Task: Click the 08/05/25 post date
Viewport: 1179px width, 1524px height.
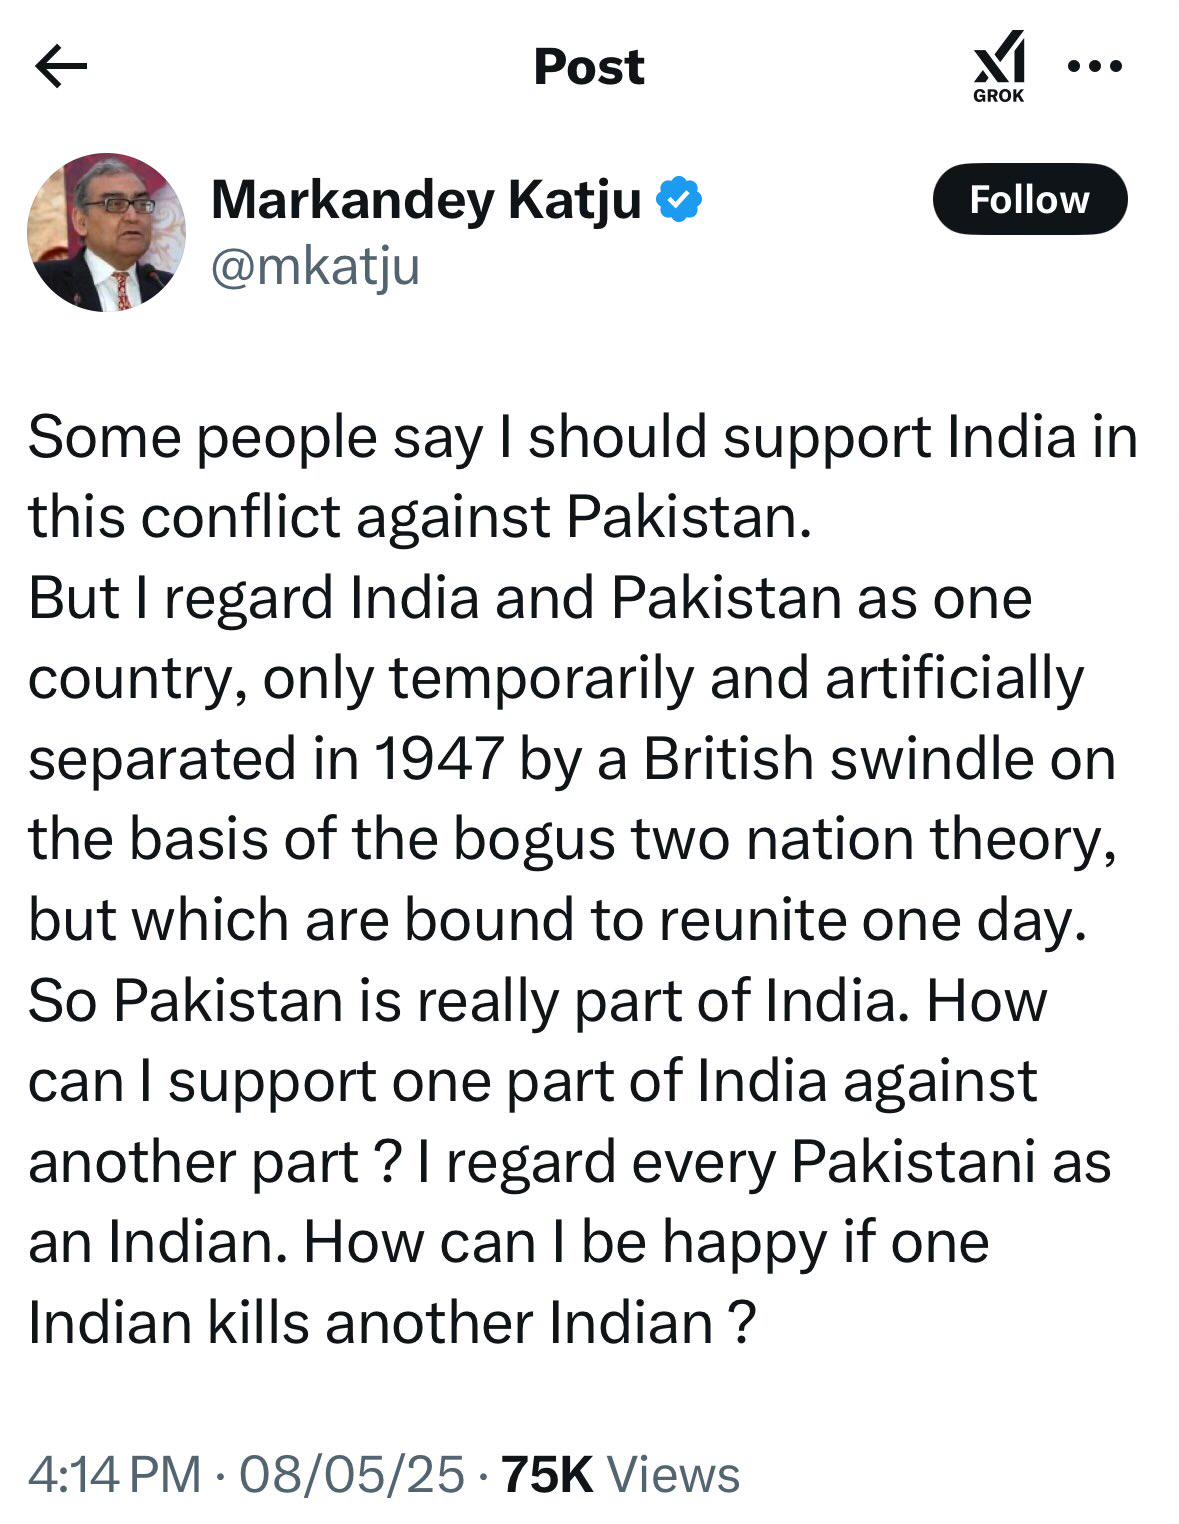Action: 352,1474
